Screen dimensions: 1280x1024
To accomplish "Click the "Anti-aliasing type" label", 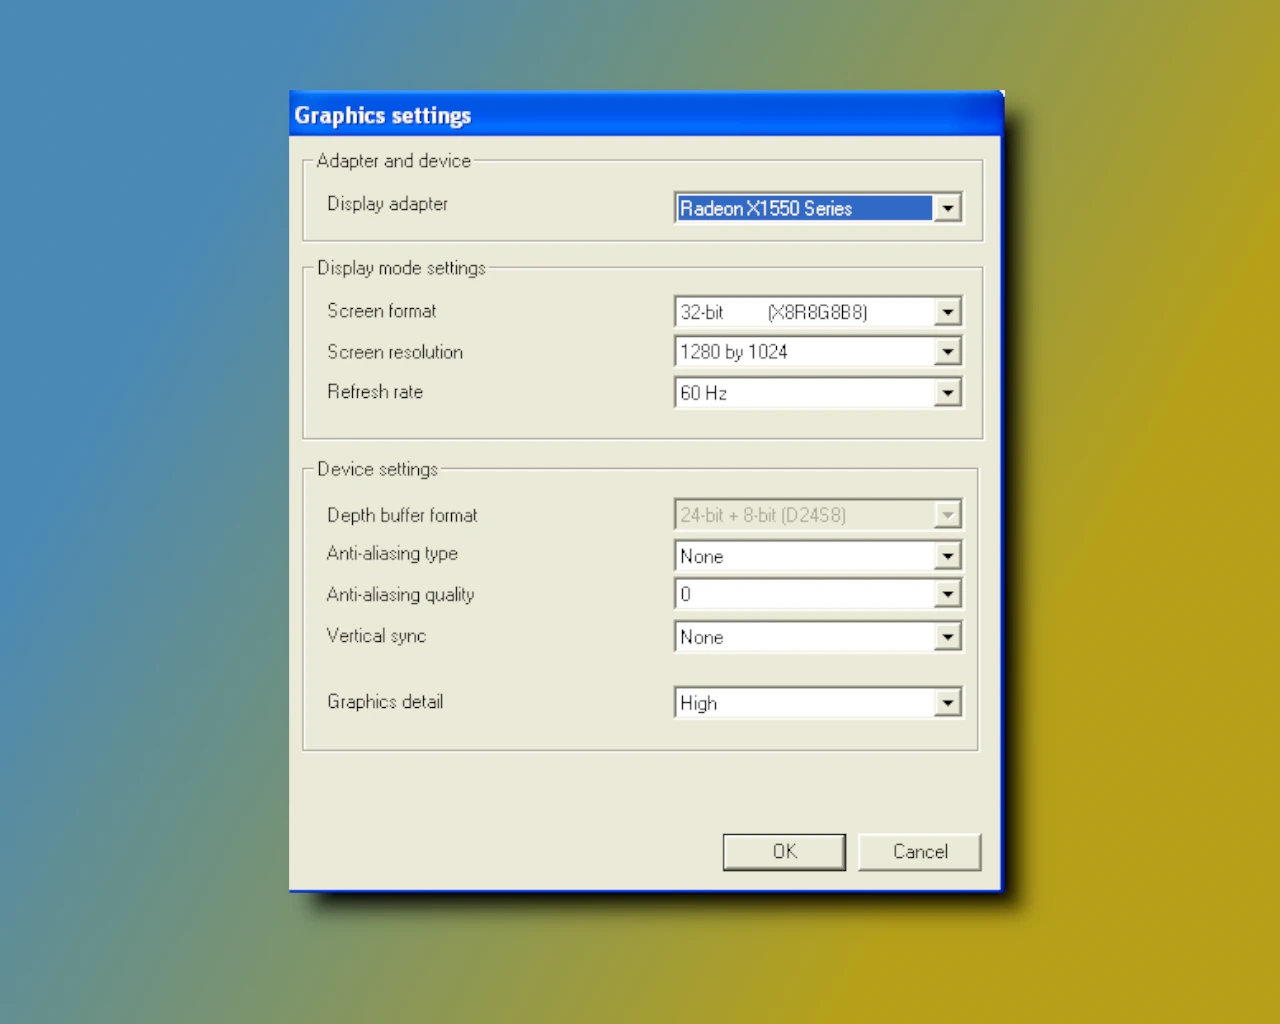I will click(392, 554).
